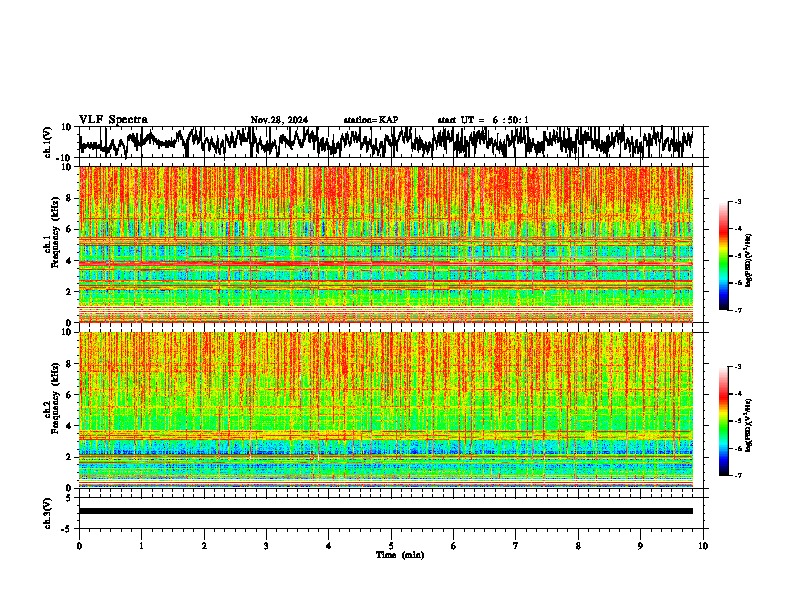This screenshot has width=792, height=612.
Task: Click time axis tick label '0'
Action: 79,546
